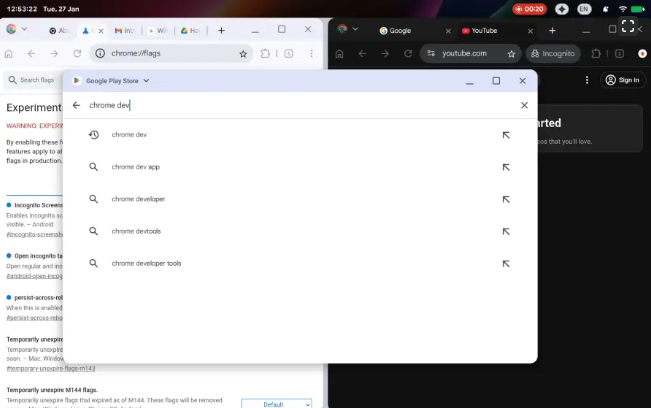Reload the chrome://flags page
651x408 pixels.
click(77, 54)
